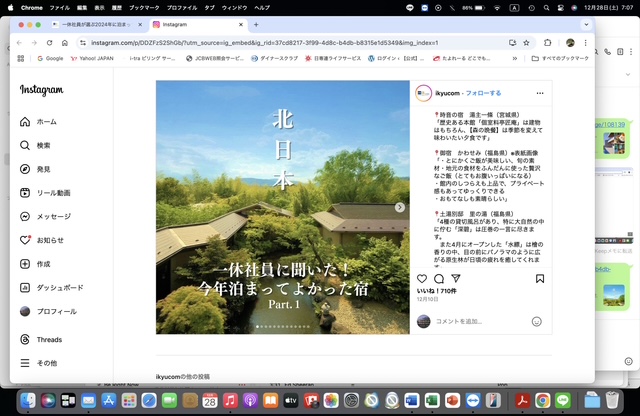Viewport: 640px width, 416px height.
Task: Switch to the 一休社員が選ぶ2024年 tab
Action: click(97, 24)
